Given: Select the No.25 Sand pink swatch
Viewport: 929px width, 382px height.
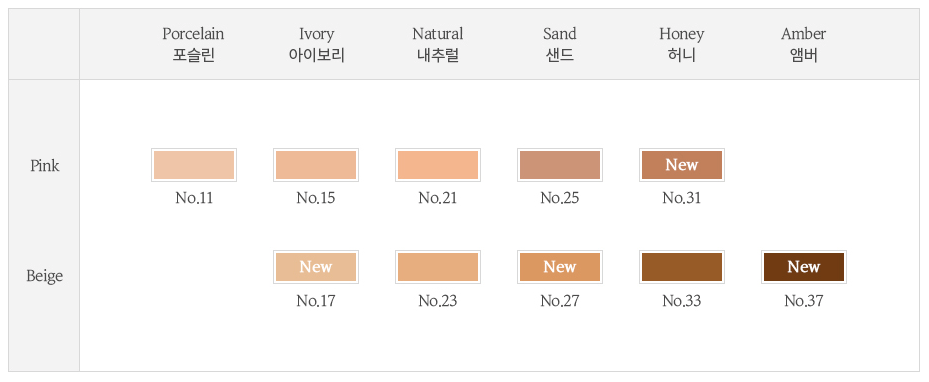Looking at the screenshot, I should click(x=560, y=165).
